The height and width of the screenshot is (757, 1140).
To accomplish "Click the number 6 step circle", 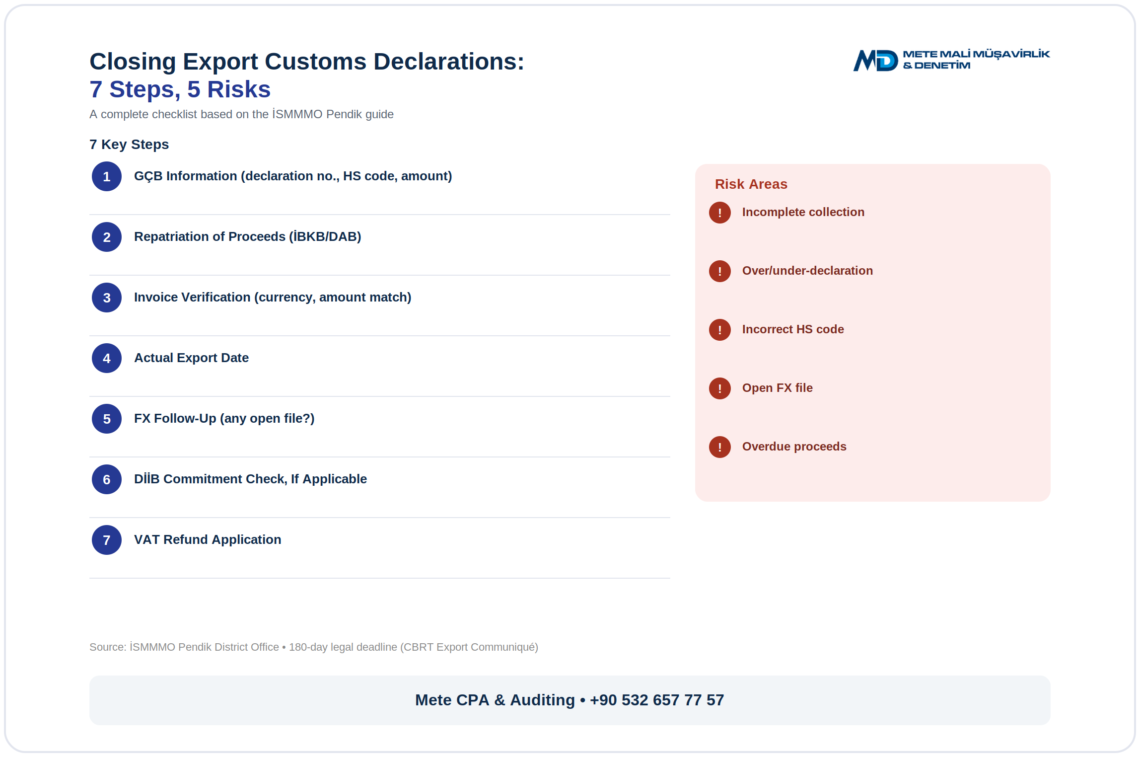I will click(x=106, y=479).
